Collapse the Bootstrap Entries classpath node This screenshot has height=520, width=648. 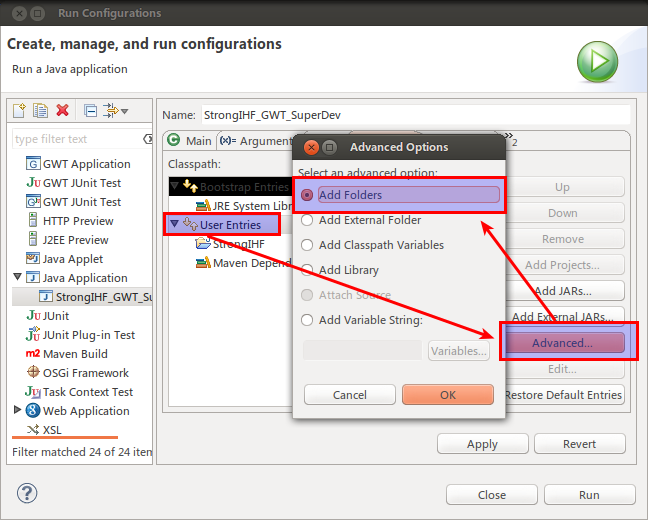(x=175, y=186)
